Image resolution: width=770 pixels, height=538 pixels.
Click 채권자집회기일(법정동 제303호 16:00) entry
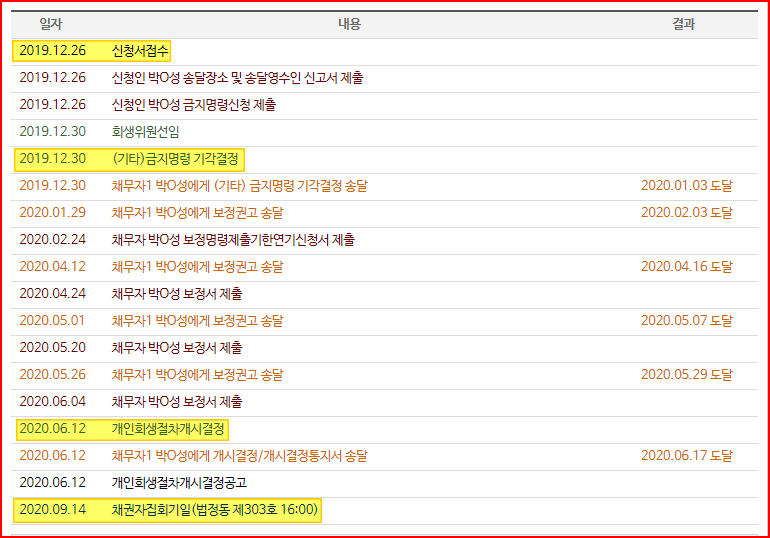[x=215, y=510]
